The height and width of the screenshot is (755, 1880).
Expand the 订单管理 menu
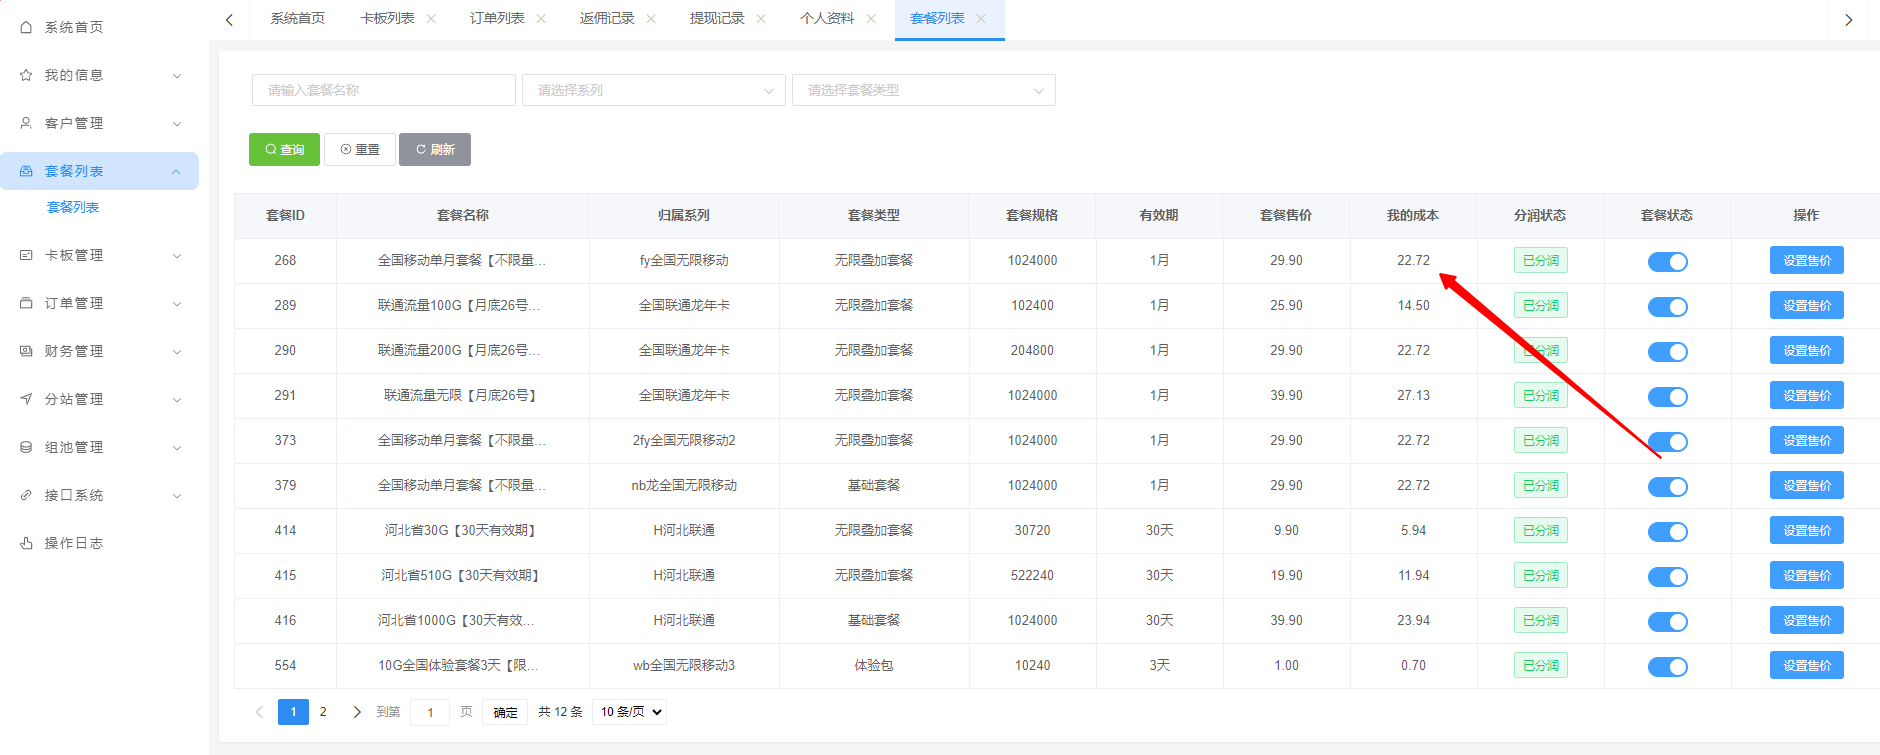(x=177, y=303)
